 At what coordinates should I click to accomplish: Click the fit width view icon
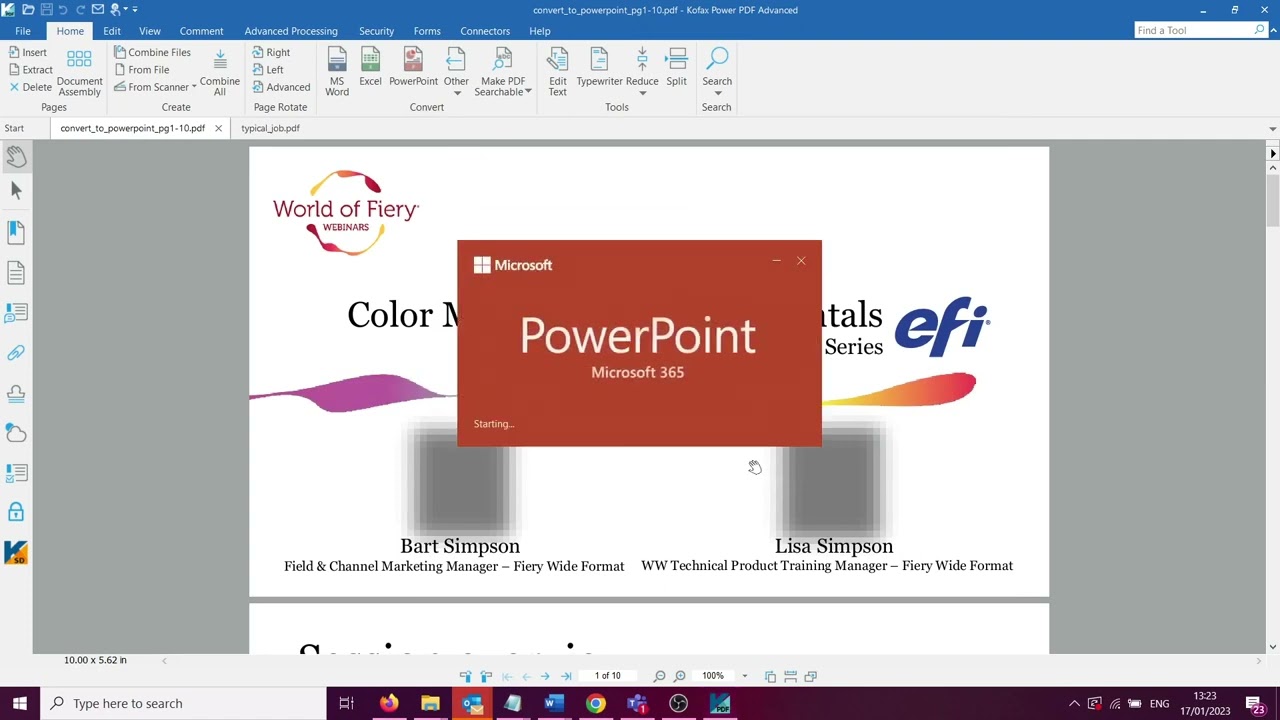(x=790, y=676)
